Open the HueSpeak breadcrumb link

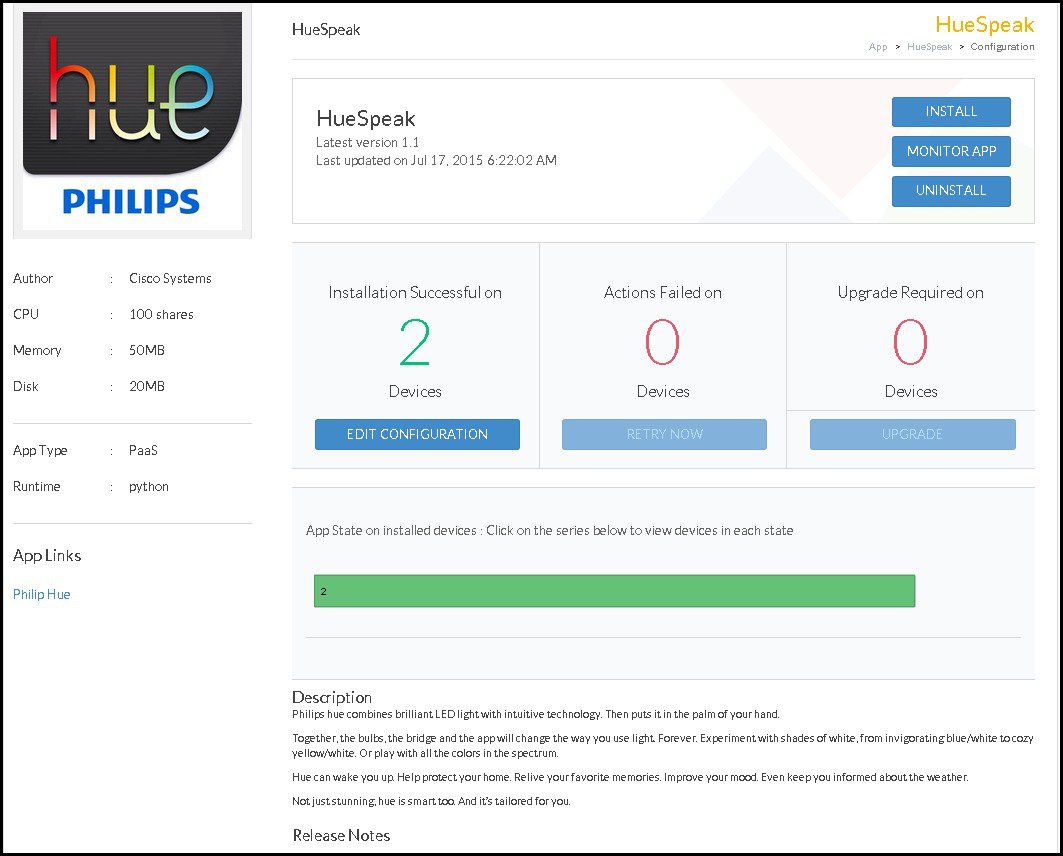(929, 47)
